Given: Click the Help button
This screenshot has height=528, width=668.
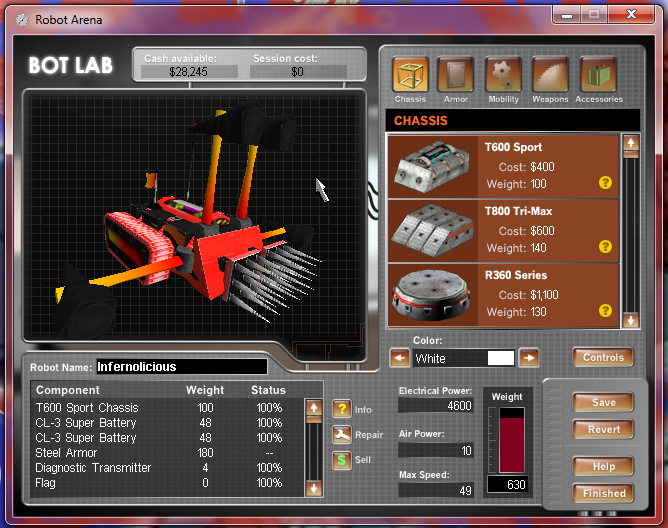Looking at the screenshot, I should coord(603,466).
